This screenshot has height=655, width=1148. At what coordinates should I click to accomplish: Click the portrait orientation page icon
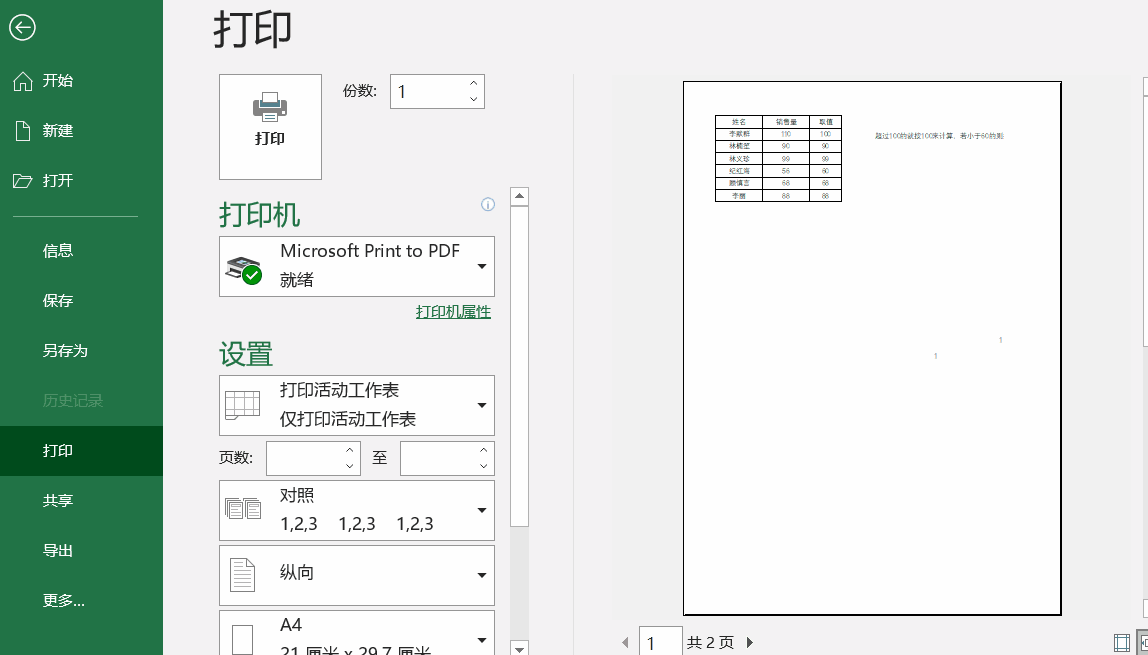tap(243, 575)
